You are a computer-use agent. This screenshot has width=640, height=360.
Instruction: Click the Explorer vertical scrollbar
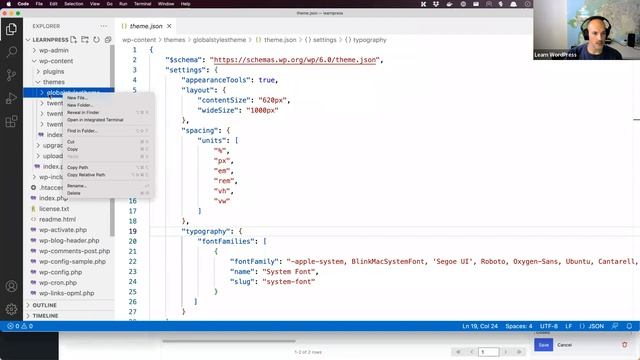click(112, 140)
